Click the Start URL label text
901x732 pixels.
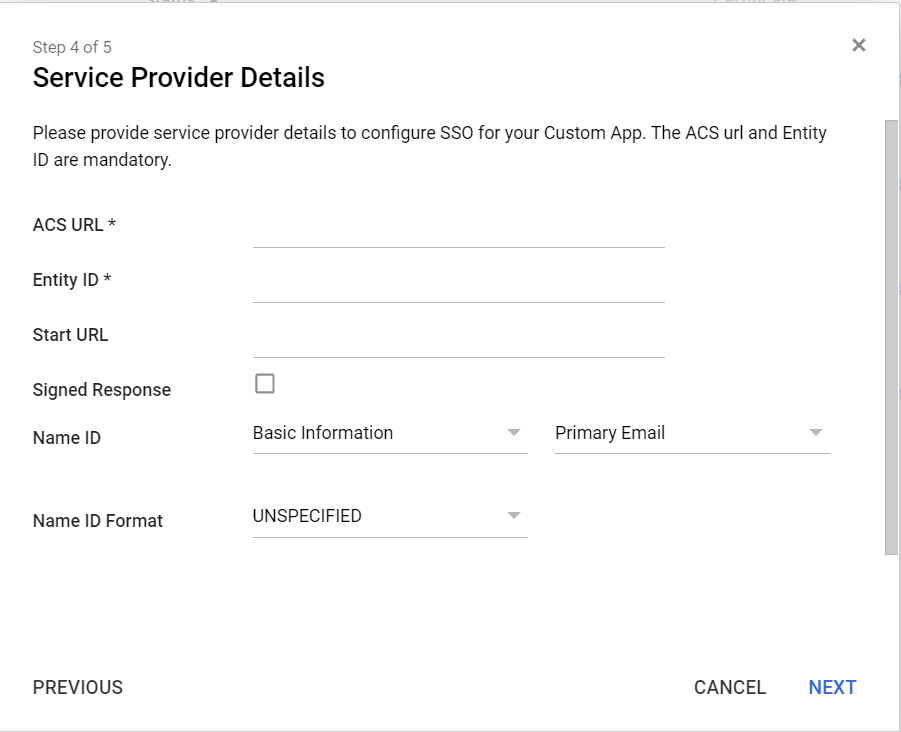(x=70, y=335)
